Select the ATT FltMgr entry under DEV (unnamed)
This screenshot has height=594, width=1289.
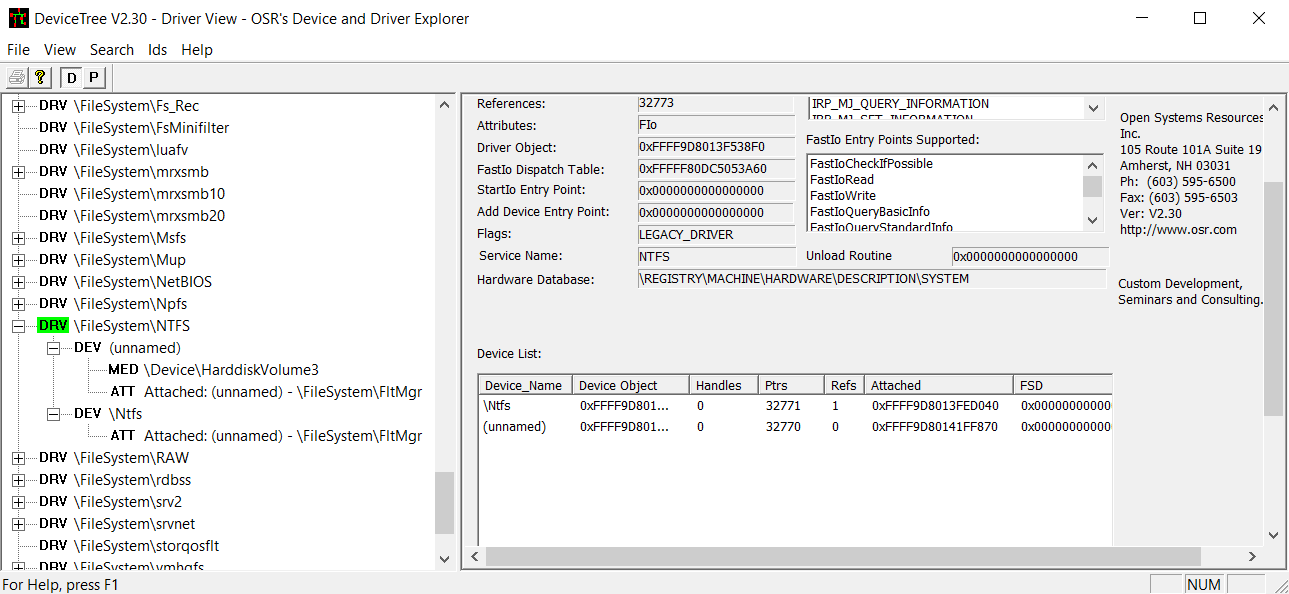click(266, 392)
